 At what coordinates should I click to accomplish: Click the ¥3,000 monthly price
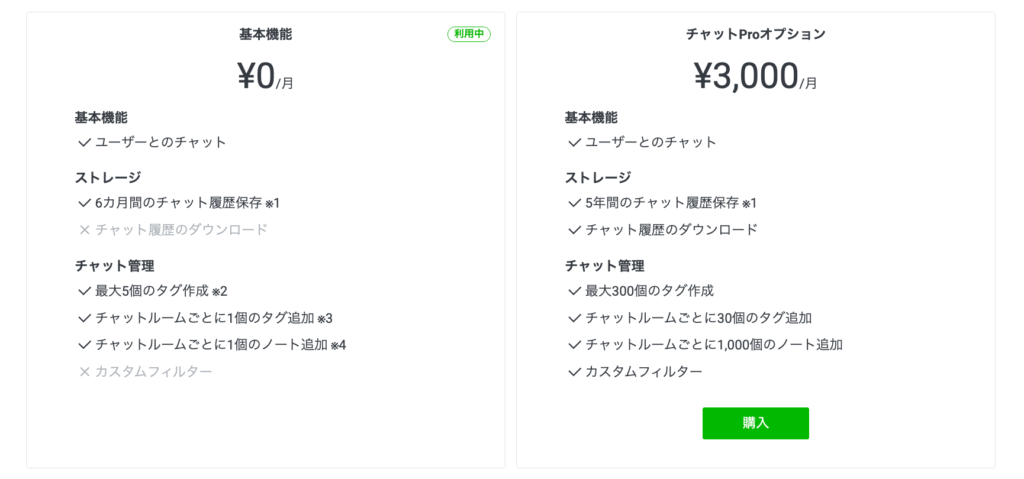click(x=746, y=76)
